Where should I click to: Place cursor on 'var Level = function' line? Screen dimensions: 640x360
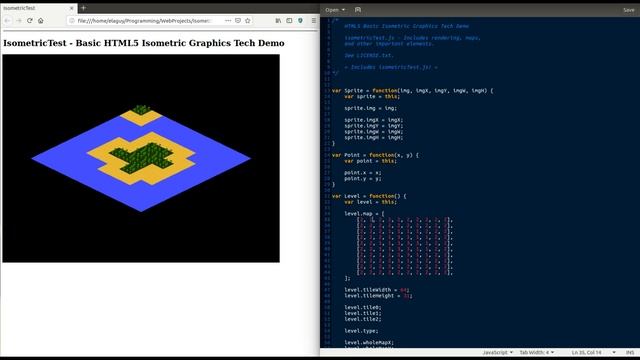pos(369,196)
